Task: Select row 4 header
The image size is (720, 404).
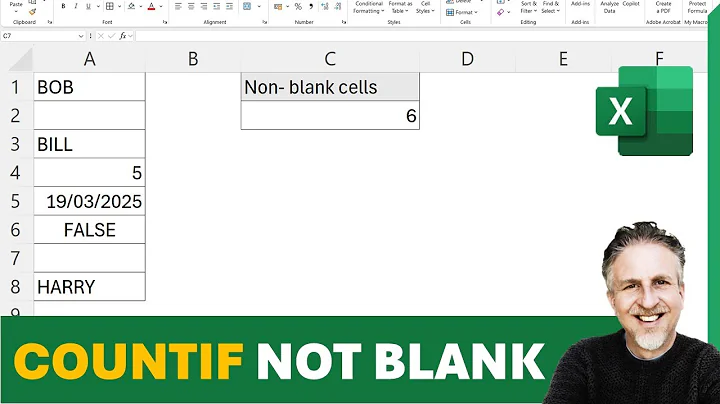Action: (x=16, y=173)
